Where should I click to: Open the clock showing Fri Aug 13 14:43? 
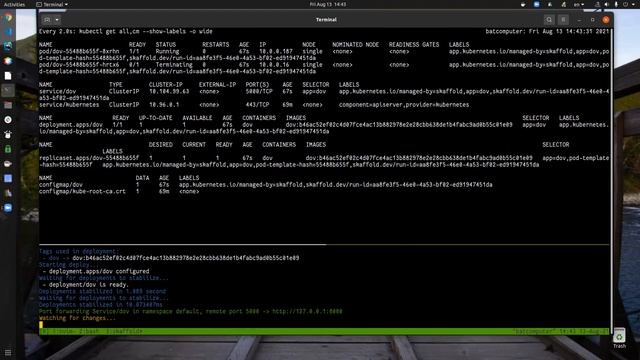pos(328,4)
